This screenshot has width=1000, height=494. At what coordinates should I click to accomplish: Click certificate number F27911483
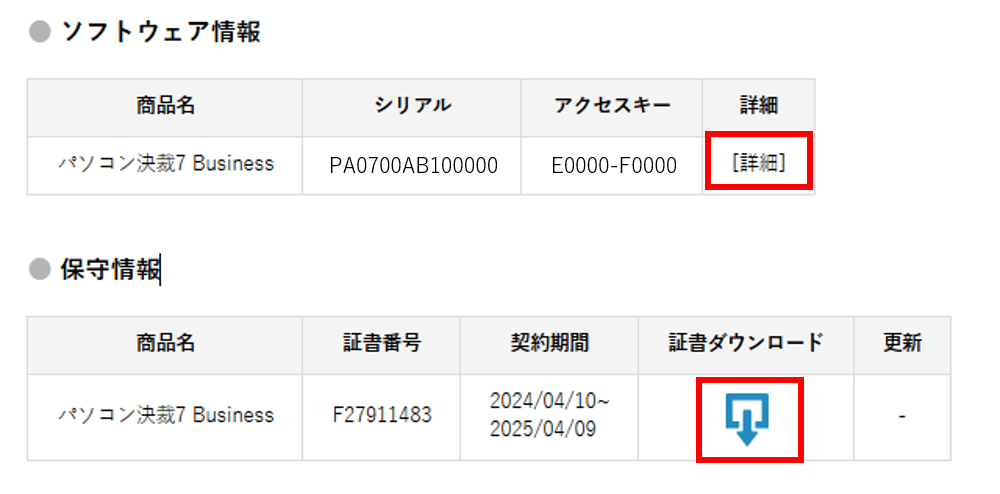(382, 416)
